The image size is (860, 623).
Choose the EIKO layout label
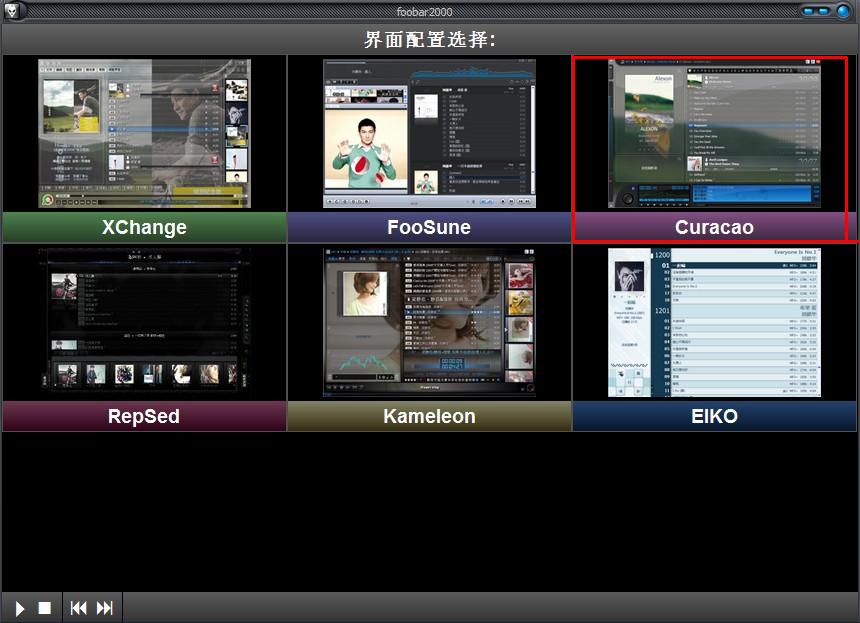tap(714, 416)
